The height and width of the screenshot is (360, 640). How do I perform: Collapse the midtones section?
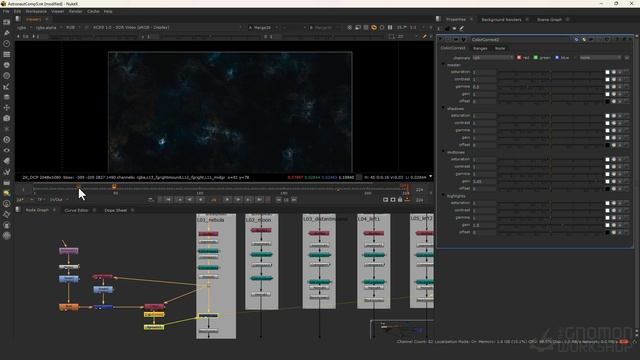point(443,152)
